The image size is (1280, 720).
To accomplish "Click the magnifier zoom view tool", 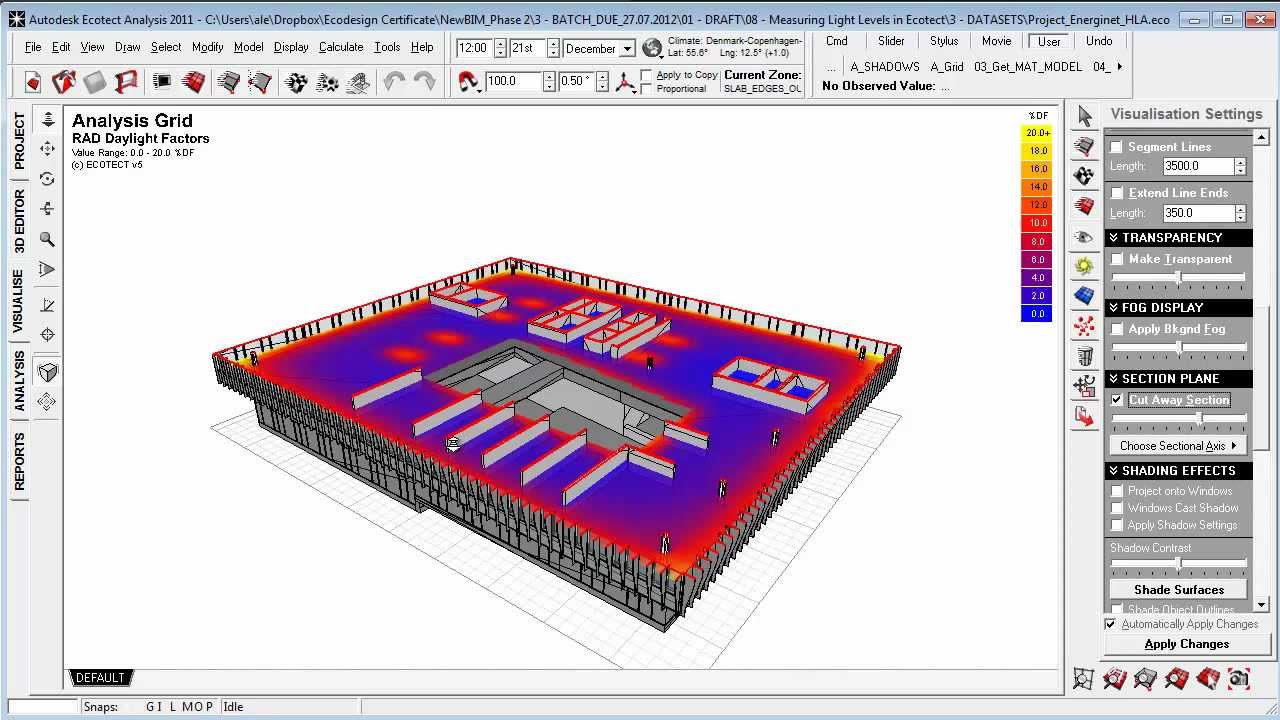I will pyautogui.click(x=47, y=239).
